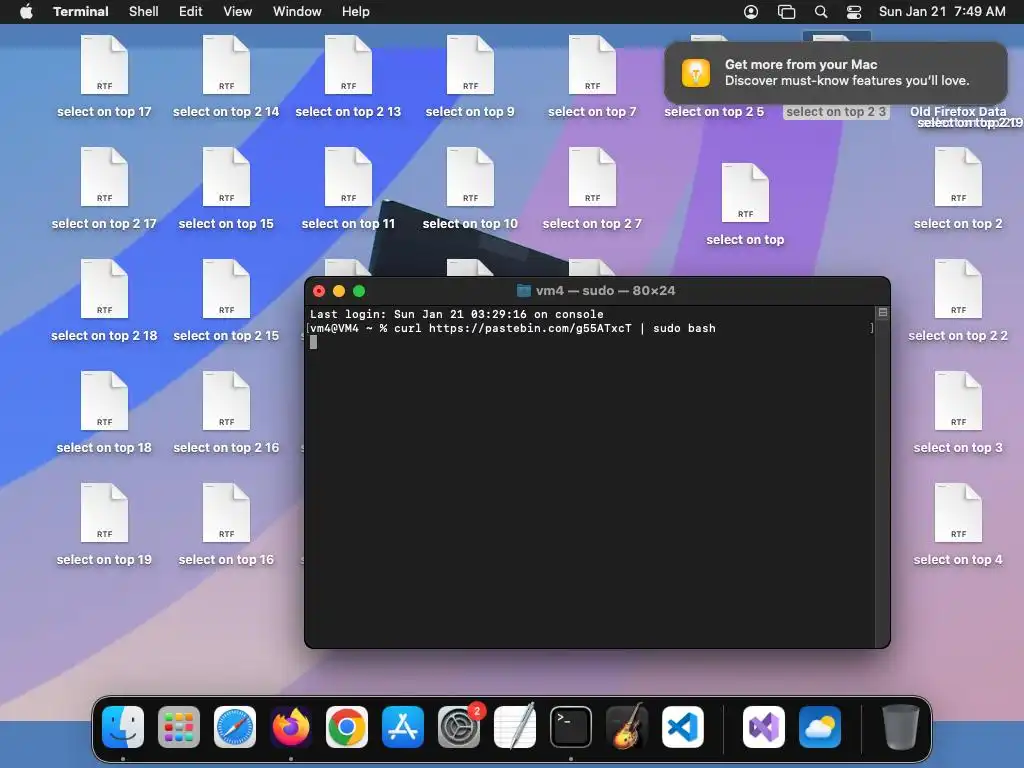Click the Stage Manager menu bar icon

(786, 12)
